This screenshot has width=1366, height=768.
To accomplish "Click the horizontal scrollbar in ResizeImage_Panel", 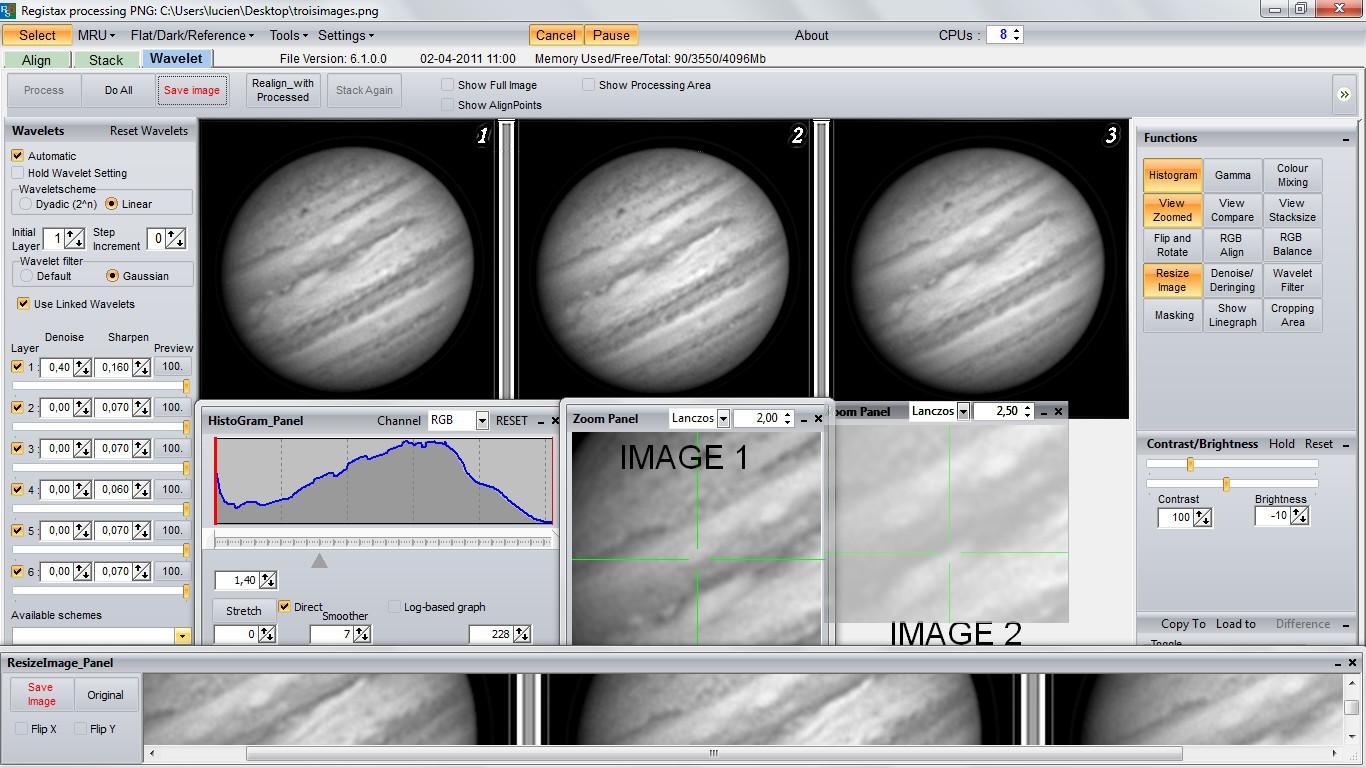I will click(713, 753).
